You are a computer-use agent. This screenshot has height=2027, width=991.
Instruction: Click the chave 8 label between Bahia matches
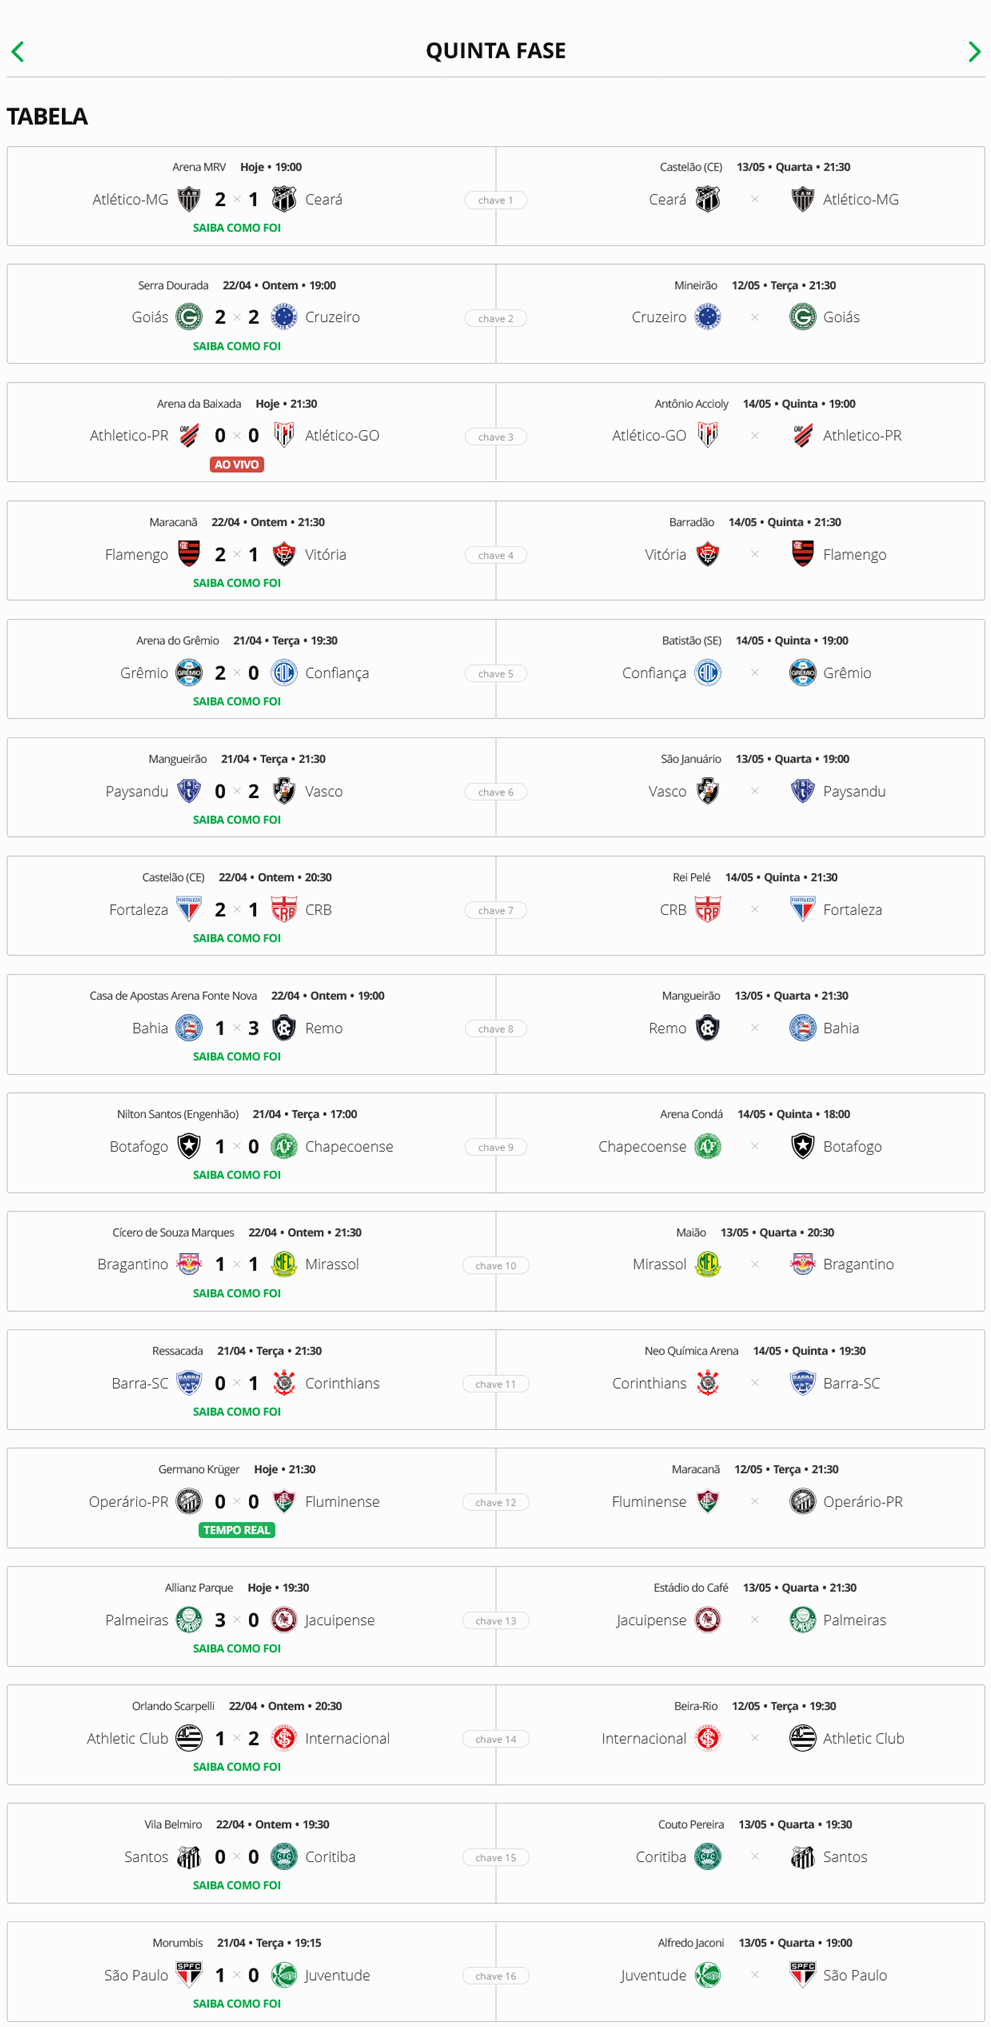[x=495, y=1028]
